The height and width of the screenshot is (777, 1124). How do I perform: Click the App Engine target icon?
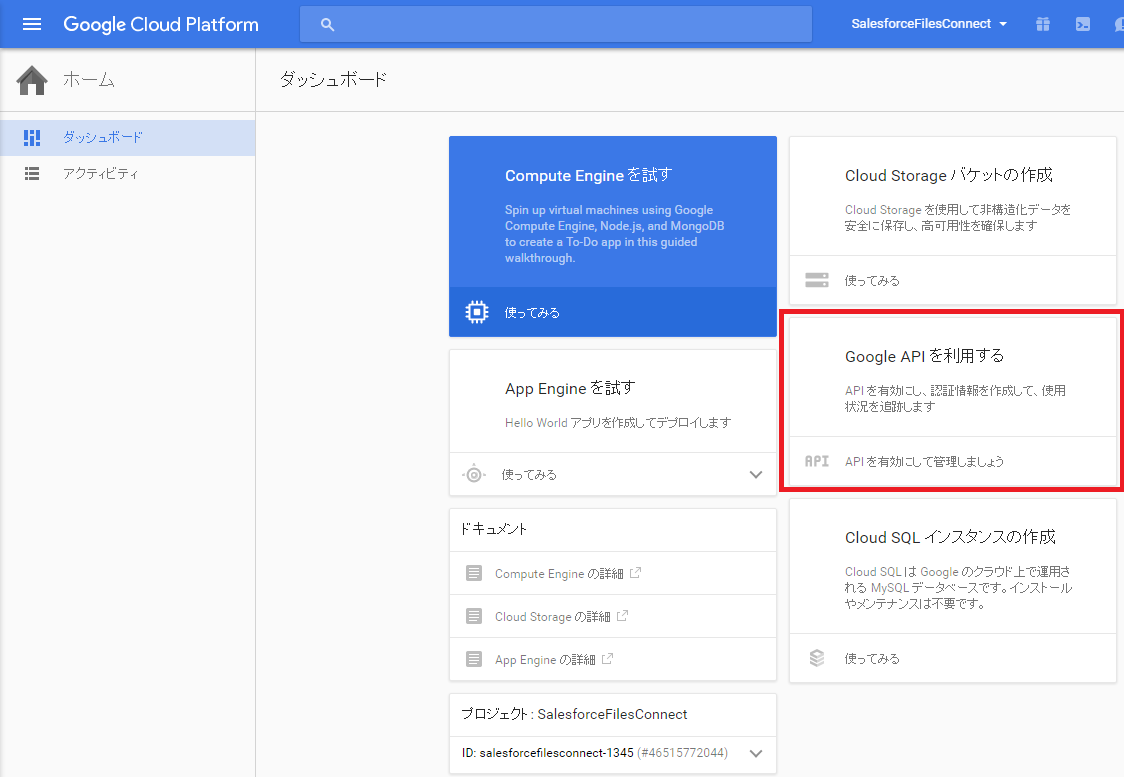click(474, 474)
